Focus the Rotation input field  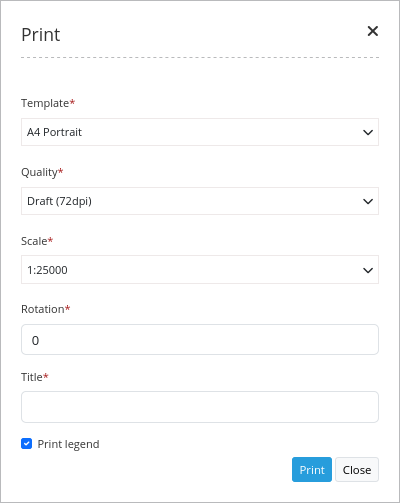(x=200, y=340)
